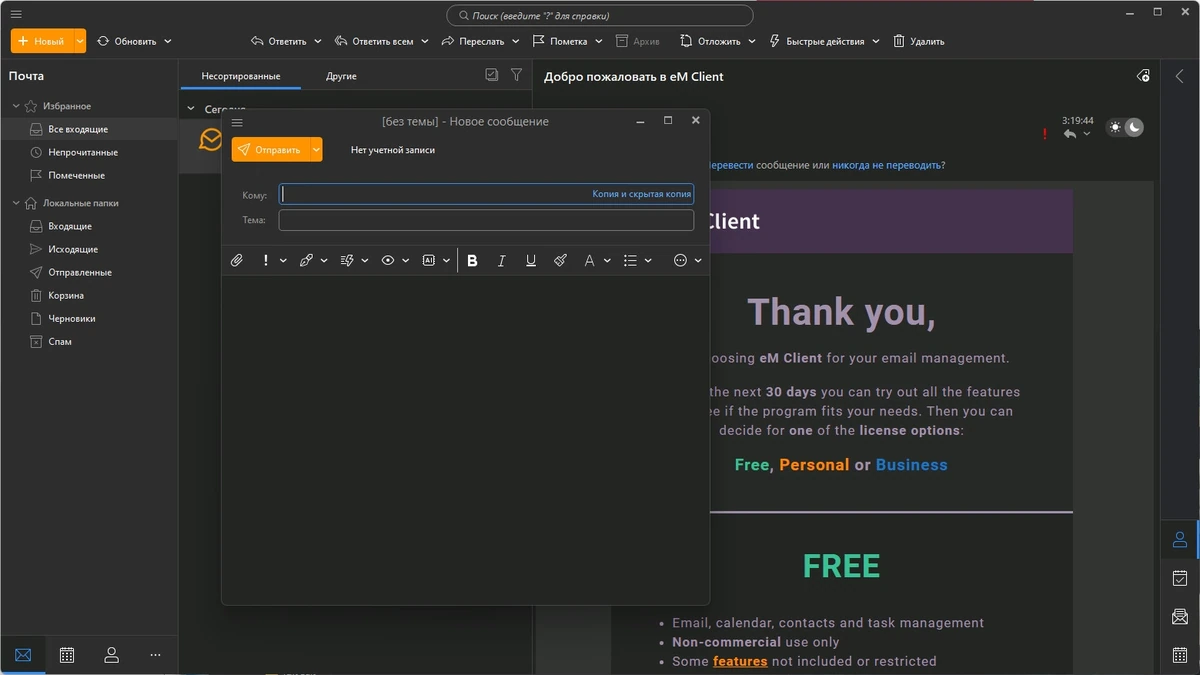Expand the Refresh (Обновить) dropdown arrow
Image resolution: width=1200 pixels, height=675 pixels.
168,42
